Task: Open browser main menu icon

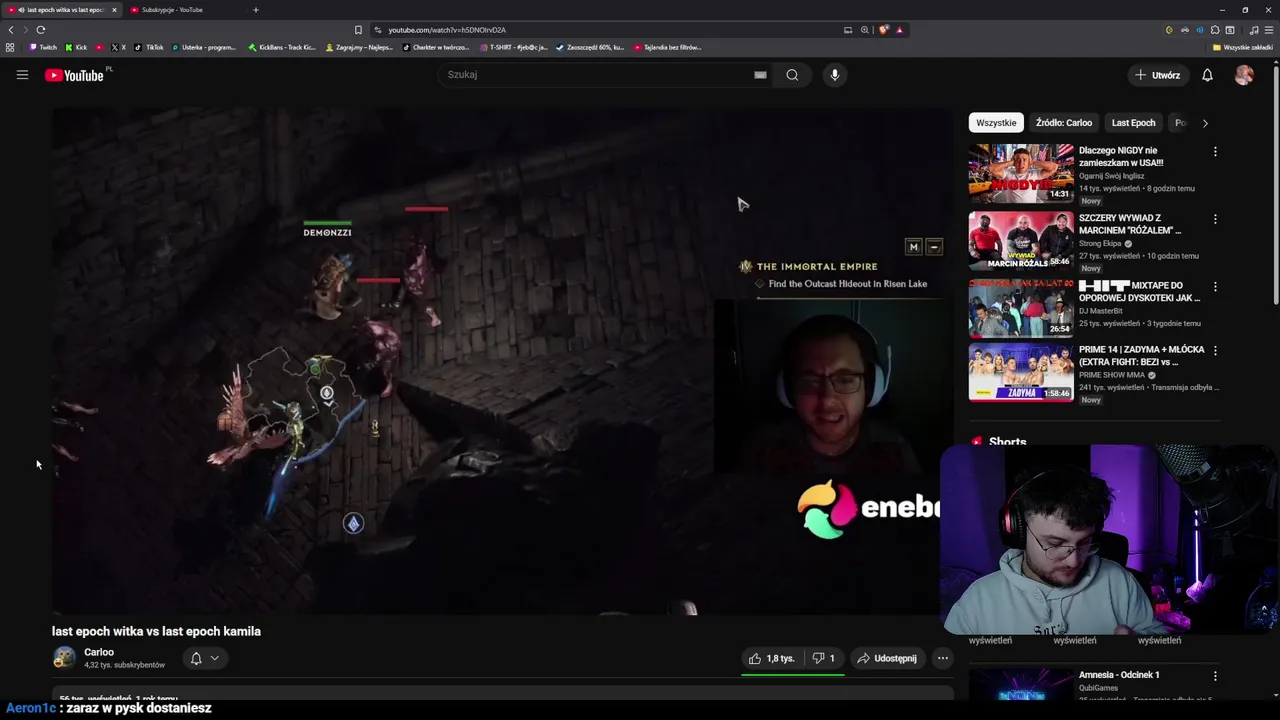Action: (1269, 30)
